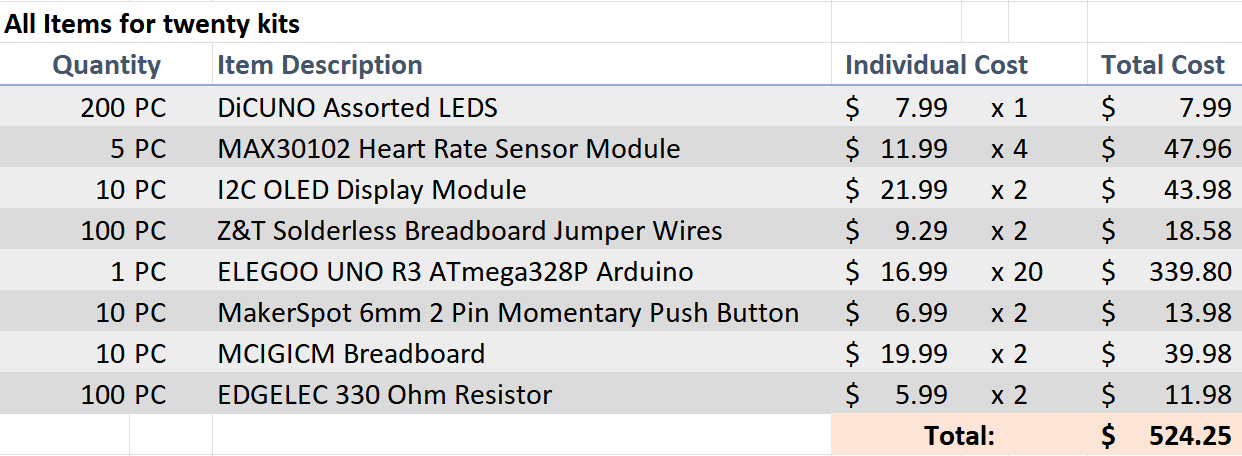The width and height of the screenshot is (1242, 456).
Task: Select the "x 20" multiplier cell
Action: (1016, 272)
